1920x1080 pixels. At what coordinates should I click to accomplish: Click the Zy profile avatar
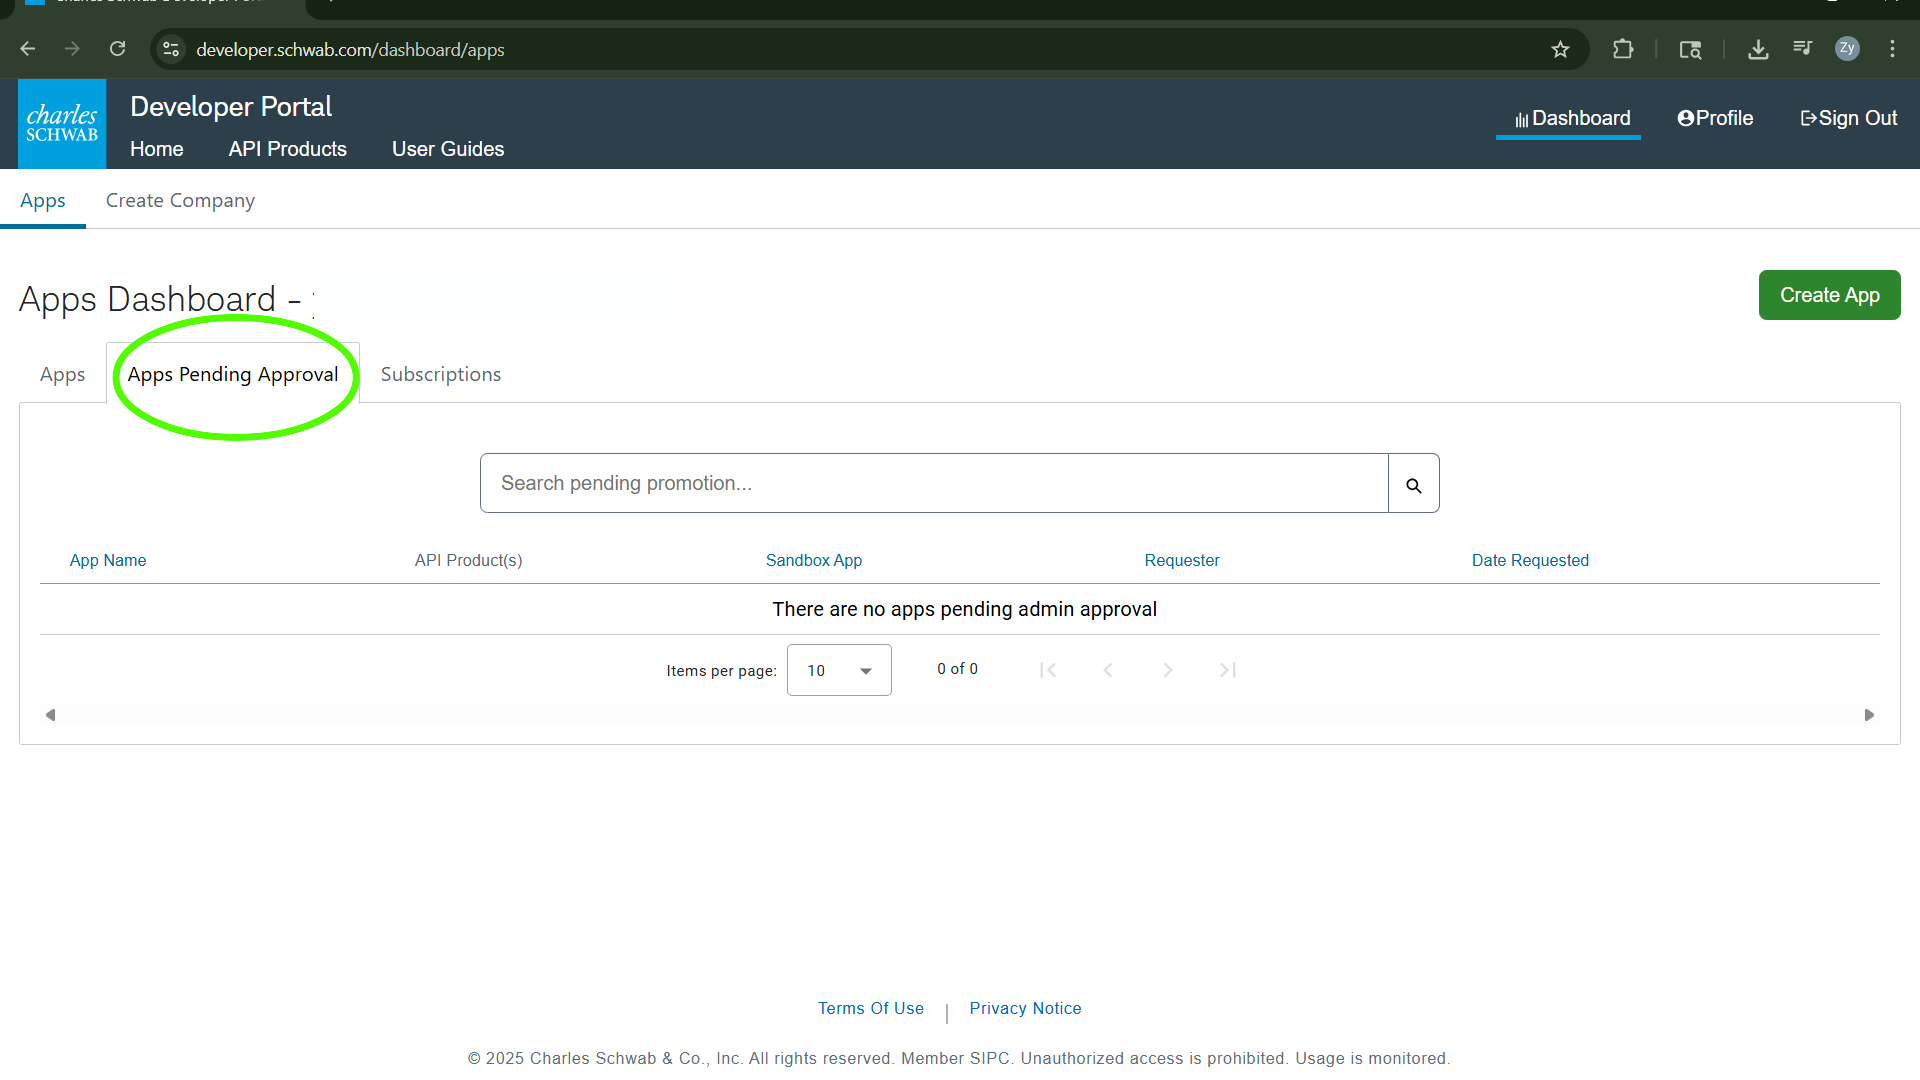coord(1847,49)
